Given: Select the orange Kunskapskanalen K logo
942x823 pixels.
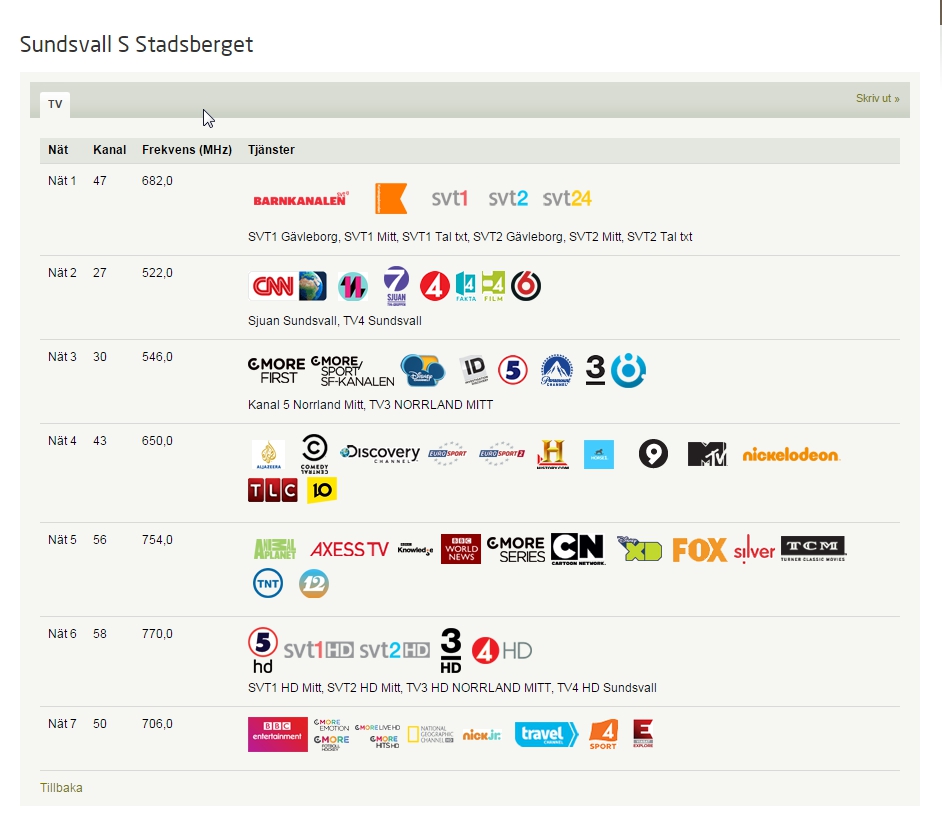Looking at the screenshot, I should (x=391, y=198).
